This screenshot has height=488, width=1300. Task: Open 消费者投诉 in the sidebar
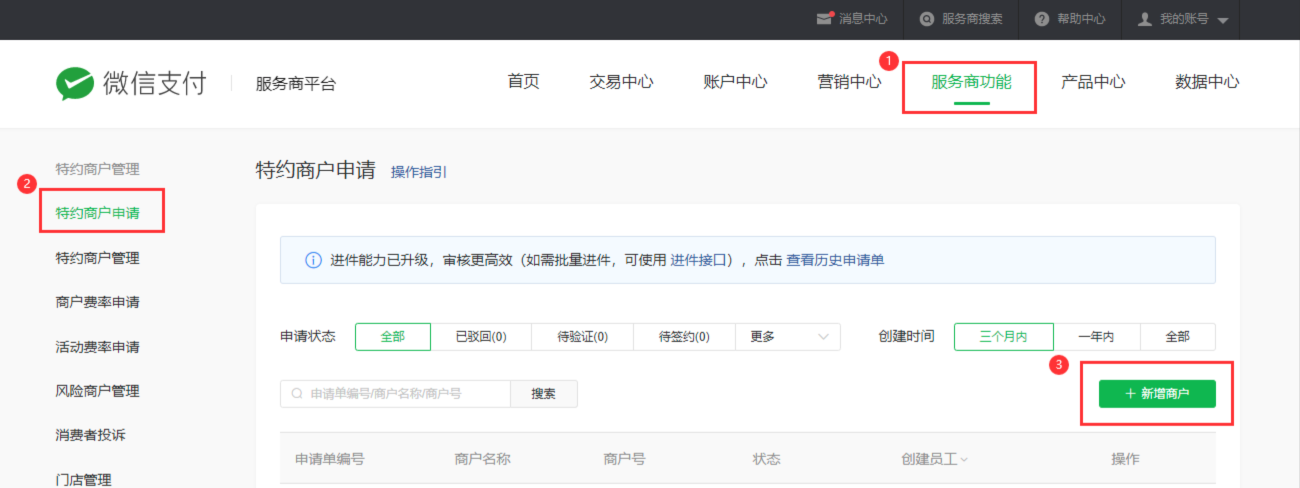90,435
